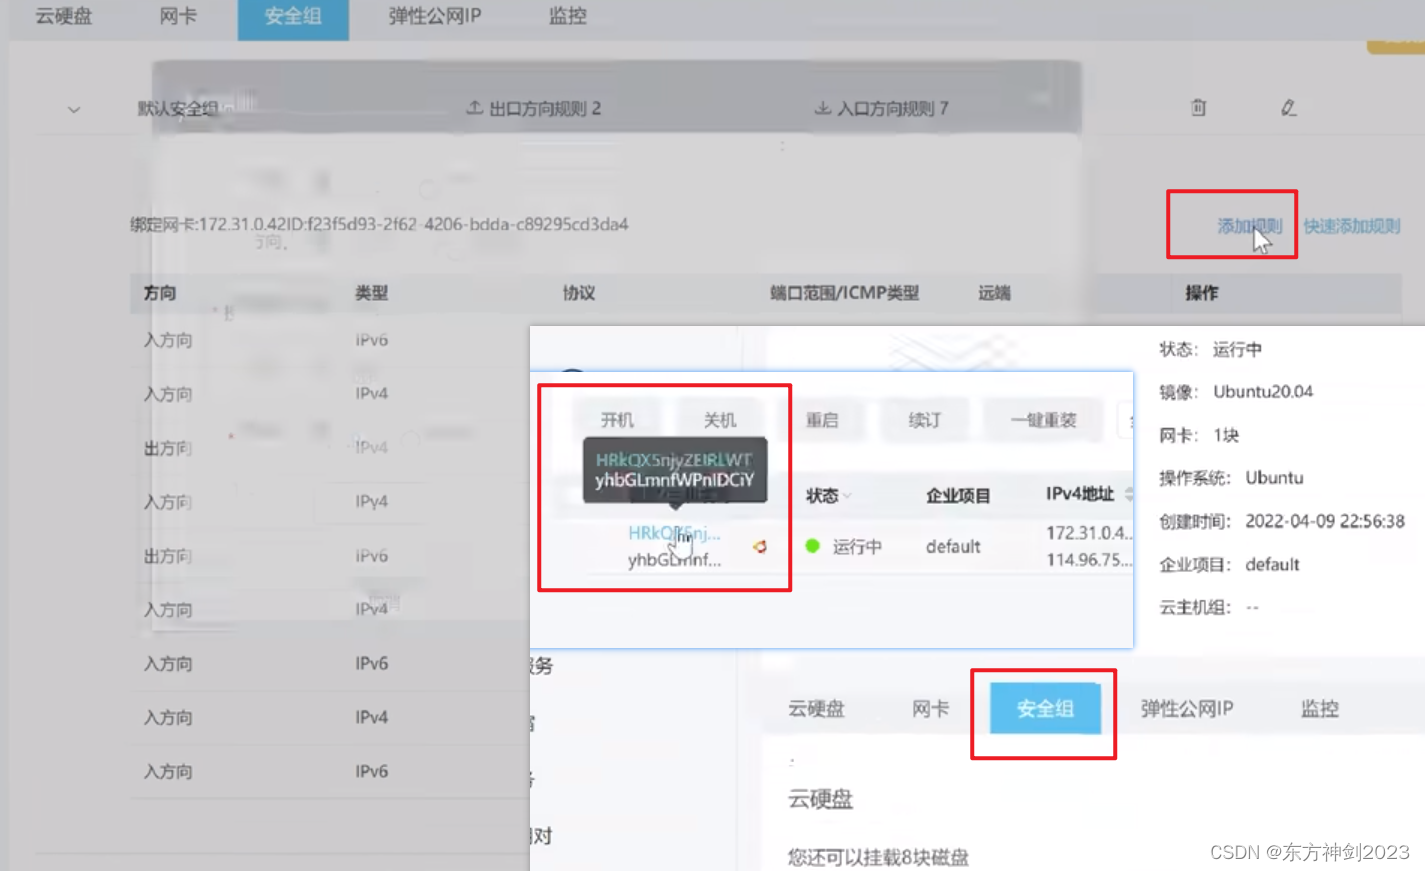Click the 续订 renew button
The image size is (1425, 871).
(x=925, y=420)
